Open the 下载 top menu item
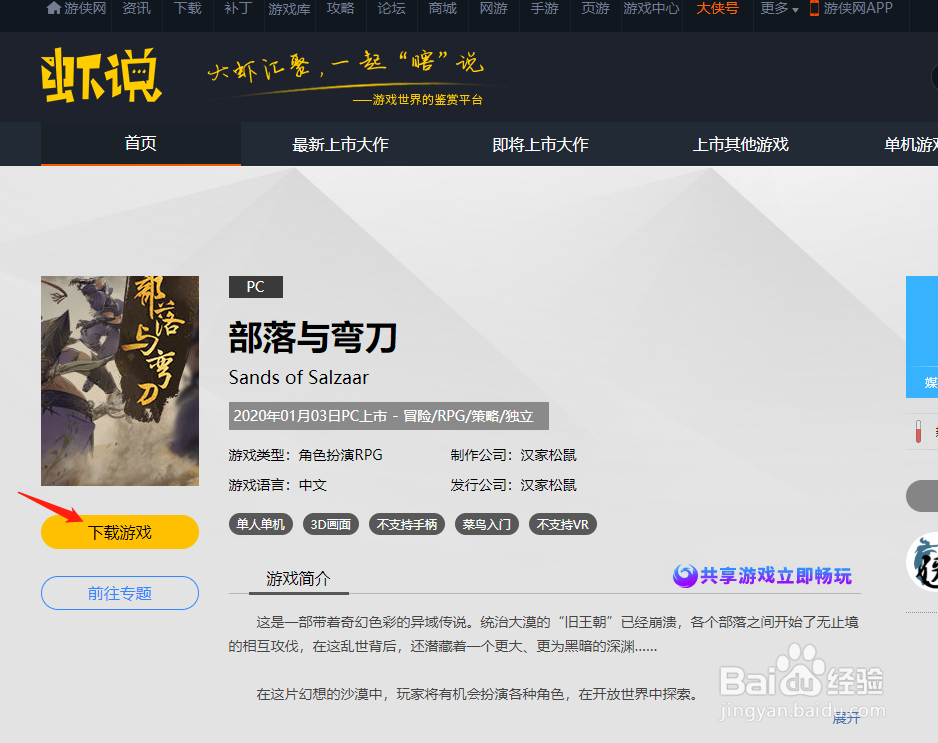The width and height of the screenshot is (938, 743). [x=187, y=8]
